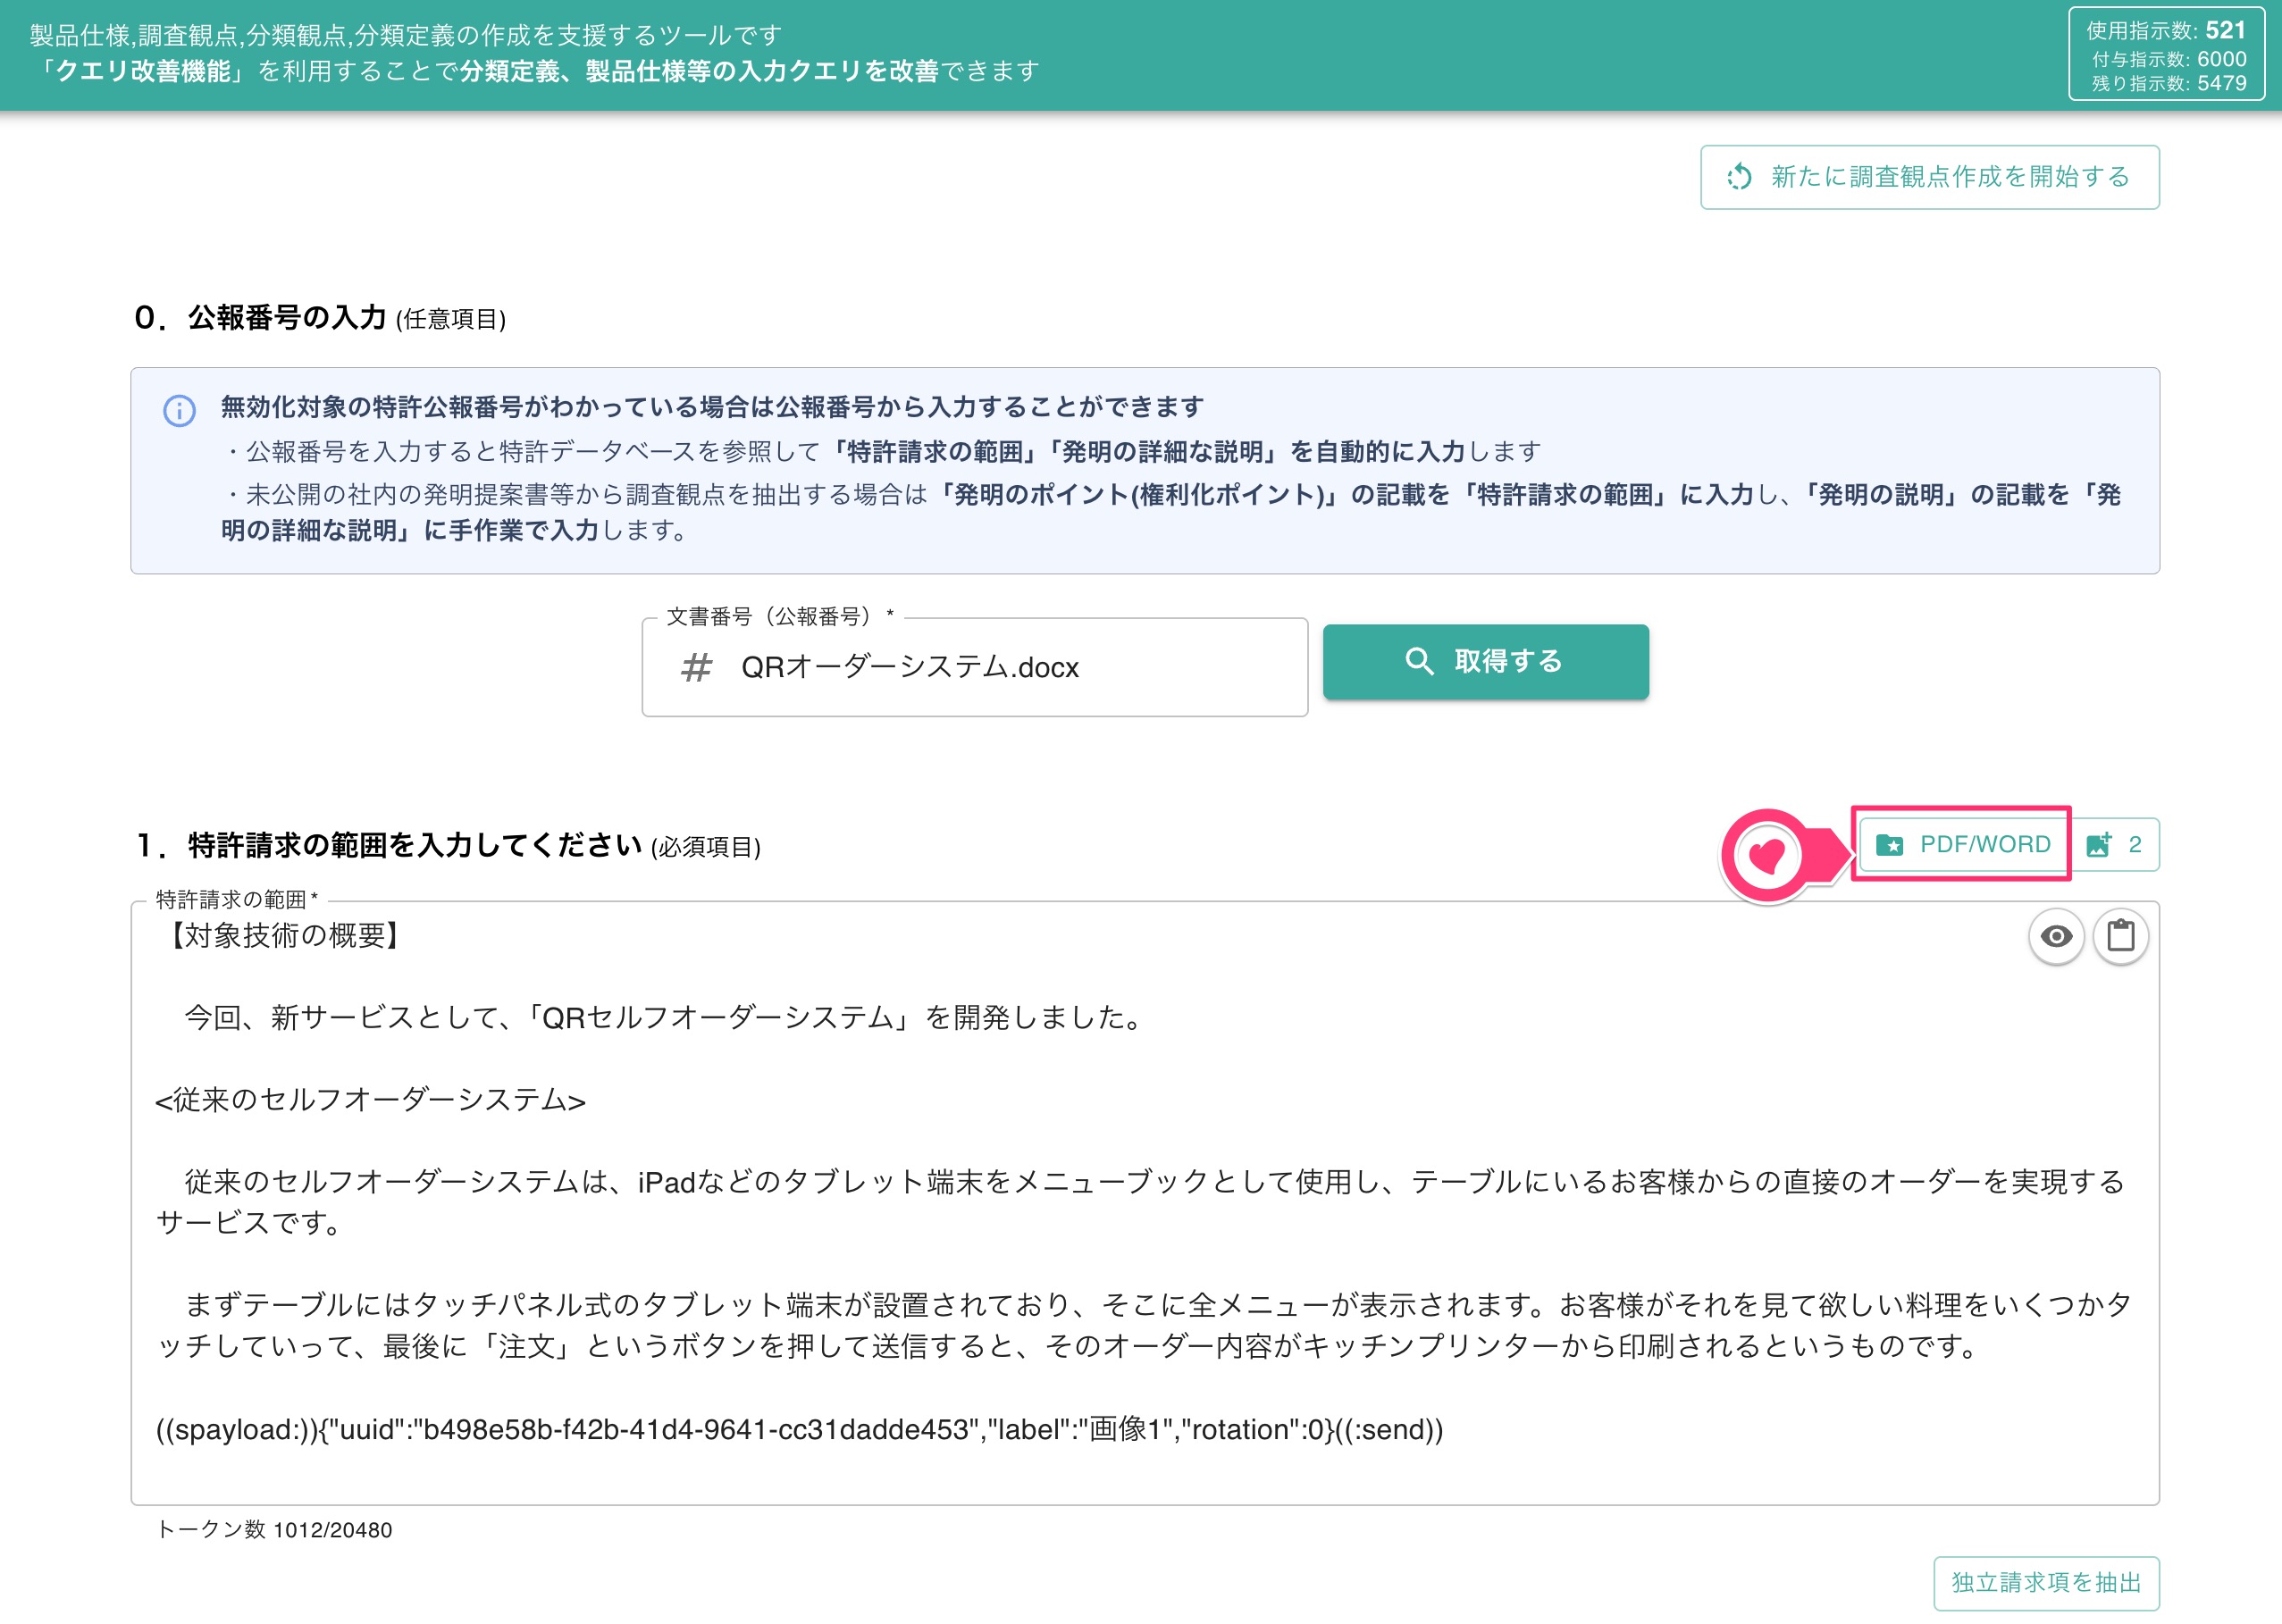Toggle the eye preview icon in the claims box

coord(2056,936)
